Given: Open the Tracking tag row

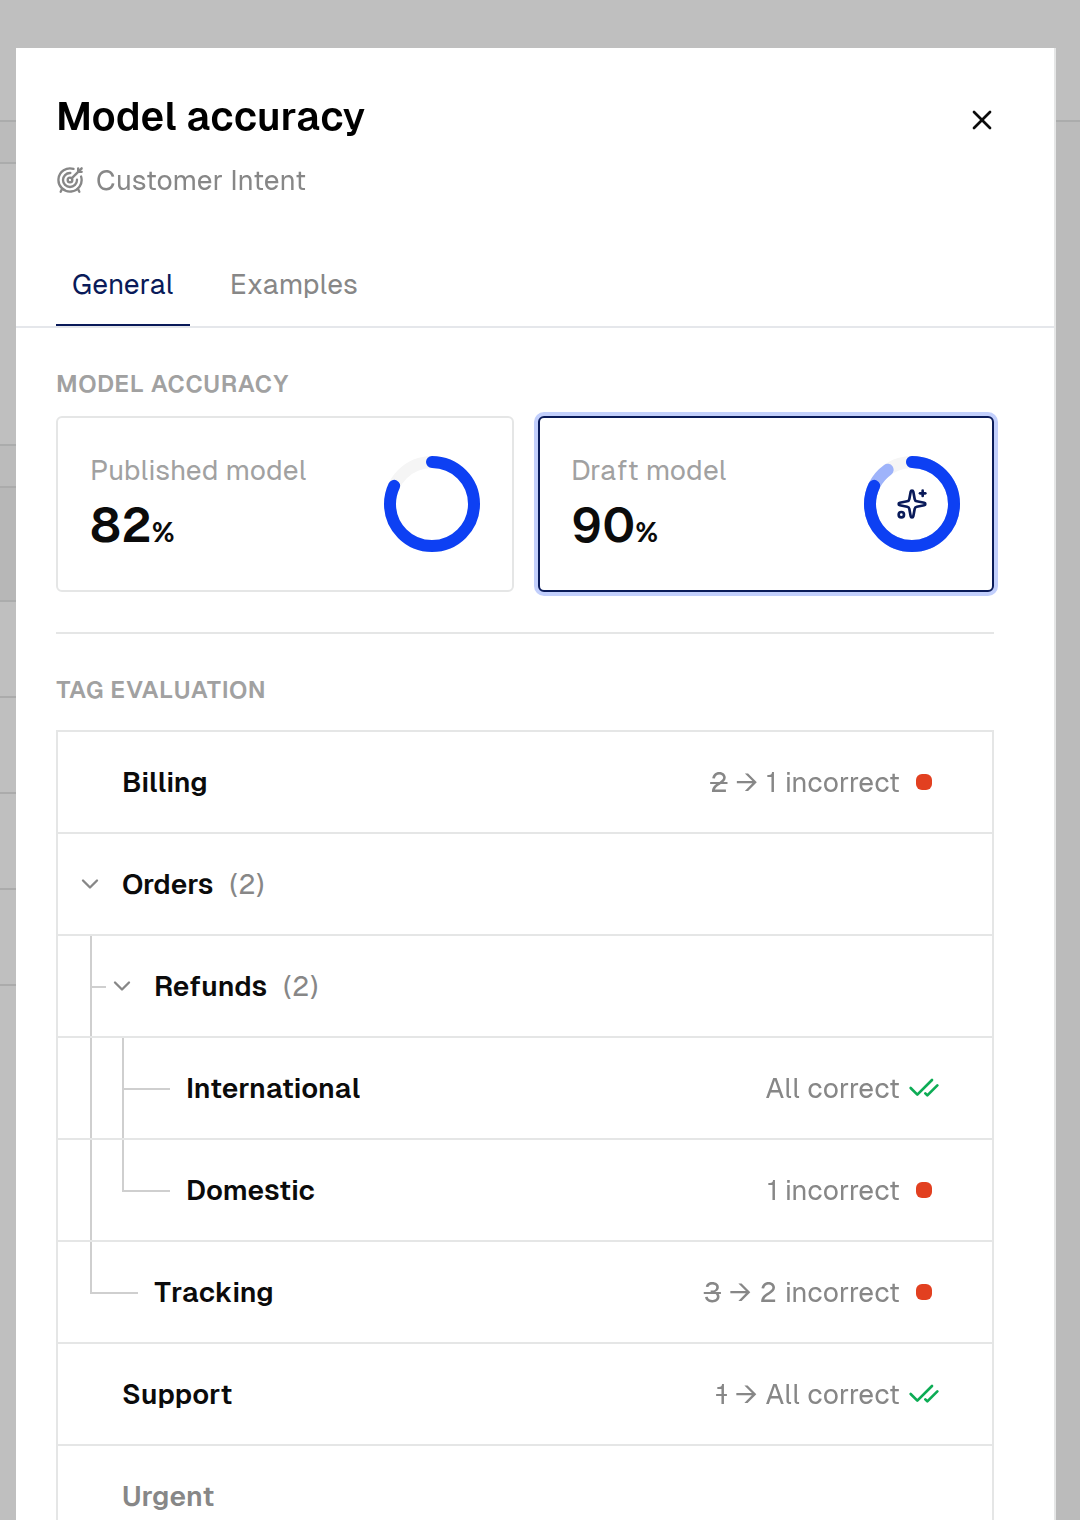Looking at the screenshot, I should tap(525, 1292).
